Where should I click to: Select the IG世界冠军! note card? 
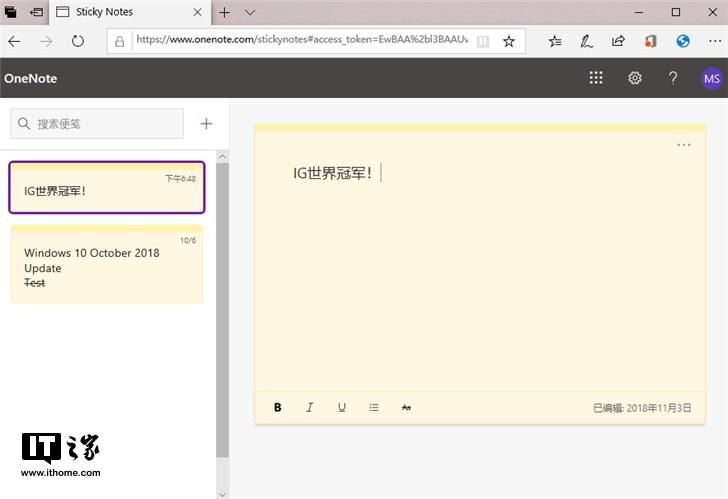click(x=107, y=188)
